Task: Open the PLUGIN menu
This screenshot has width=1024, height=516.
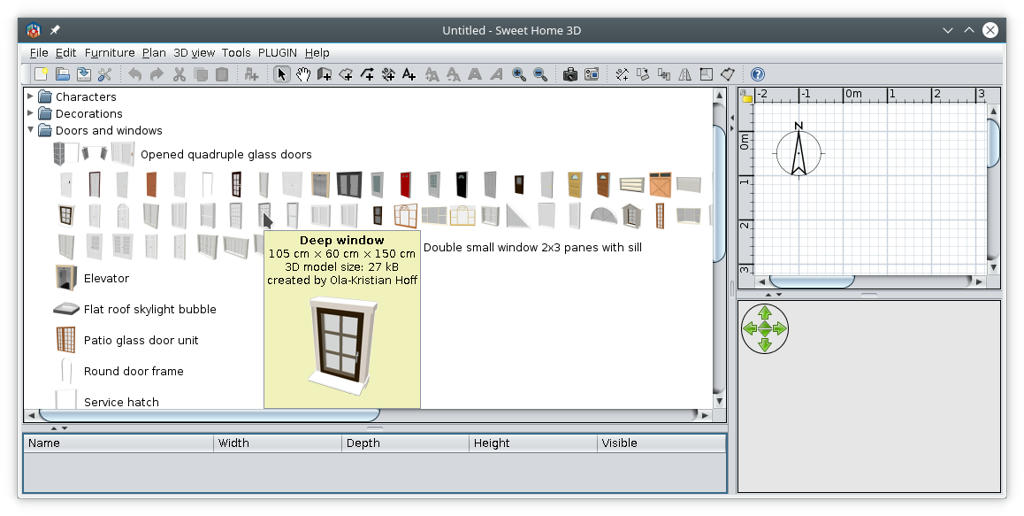Action: pos(278,53)
